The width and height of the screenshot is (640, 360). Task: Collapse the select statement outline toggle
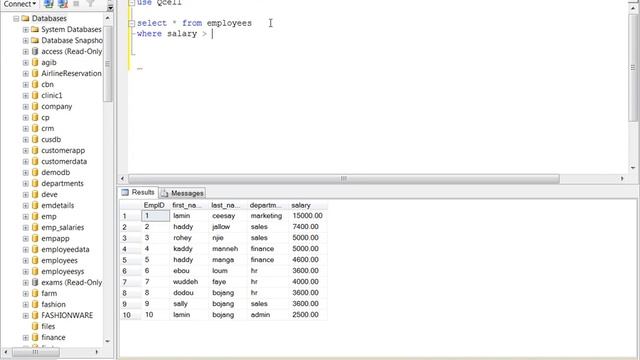[131, 24]
